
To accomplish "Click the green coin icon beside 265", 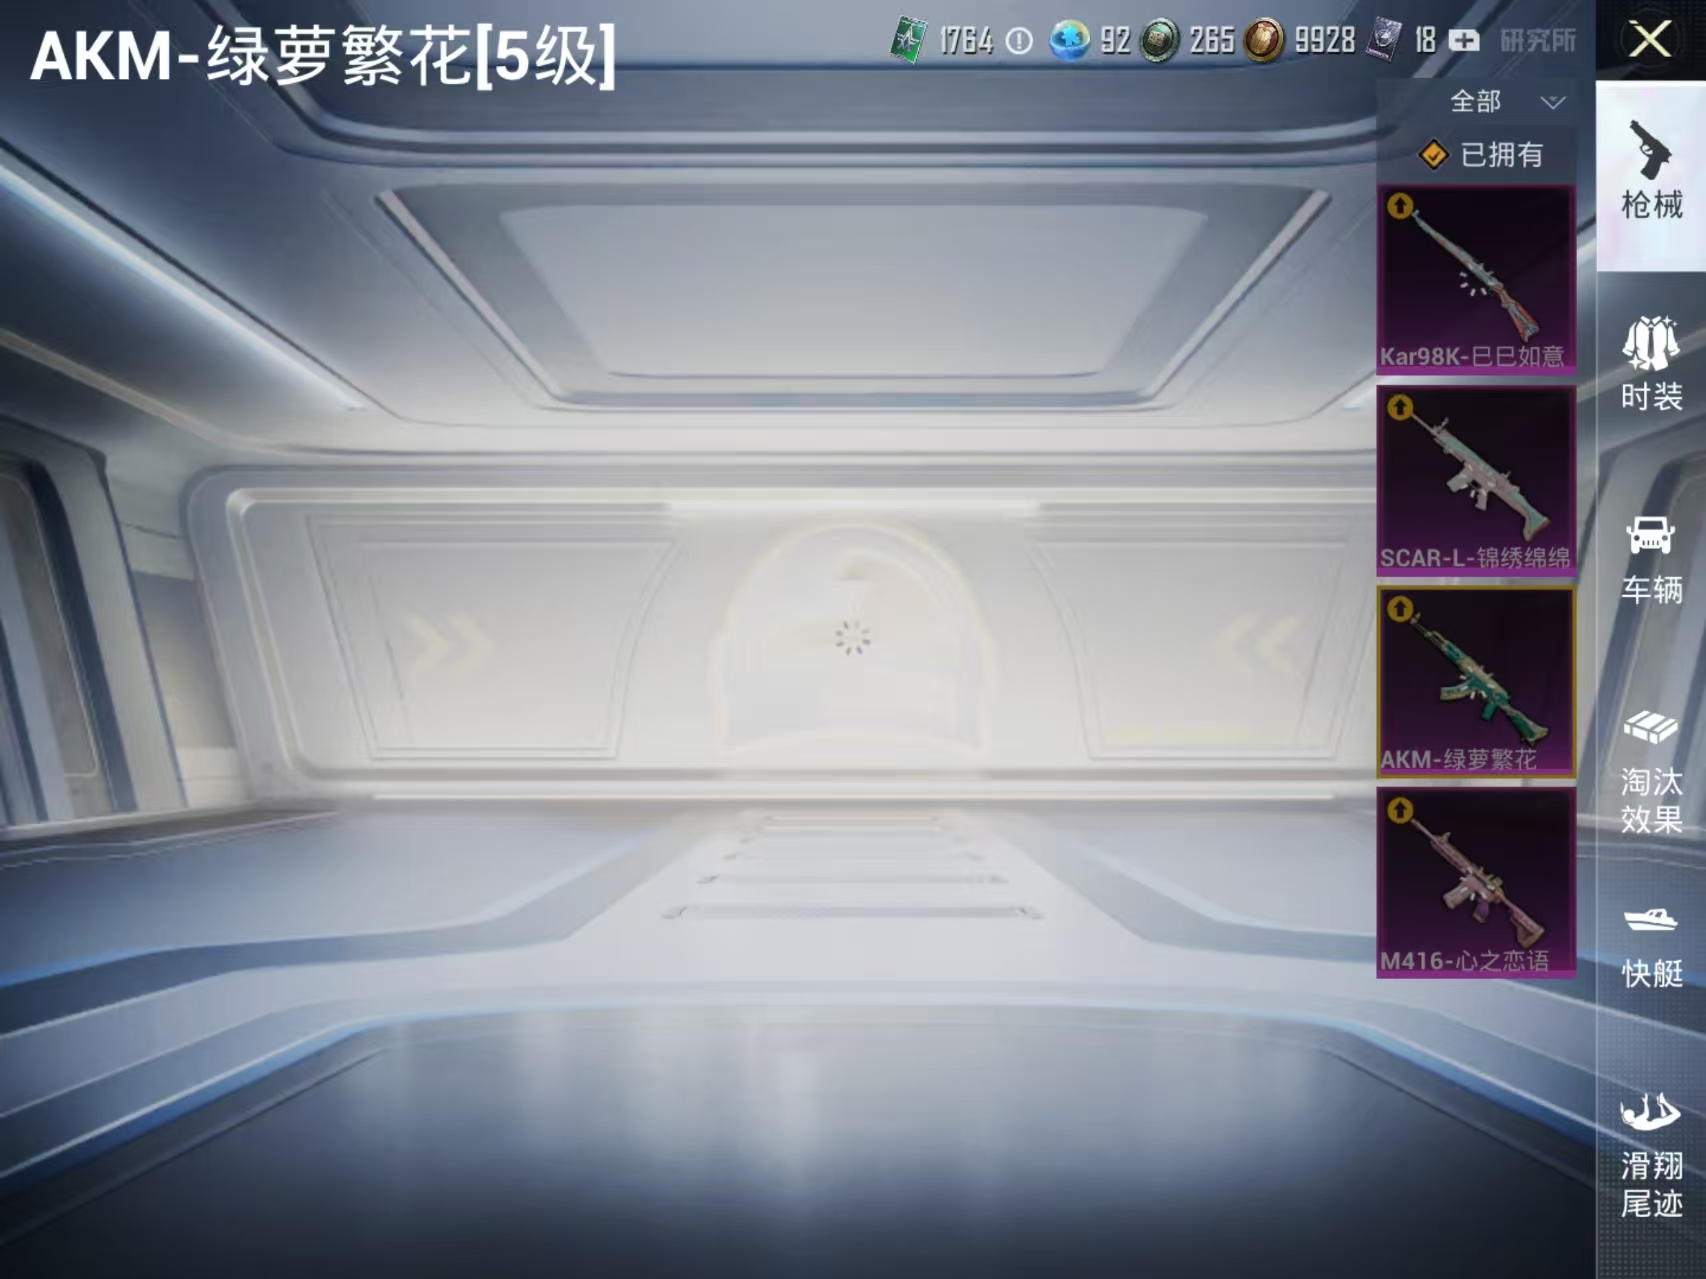I will pyautogui.click(x=1160, y=41).
